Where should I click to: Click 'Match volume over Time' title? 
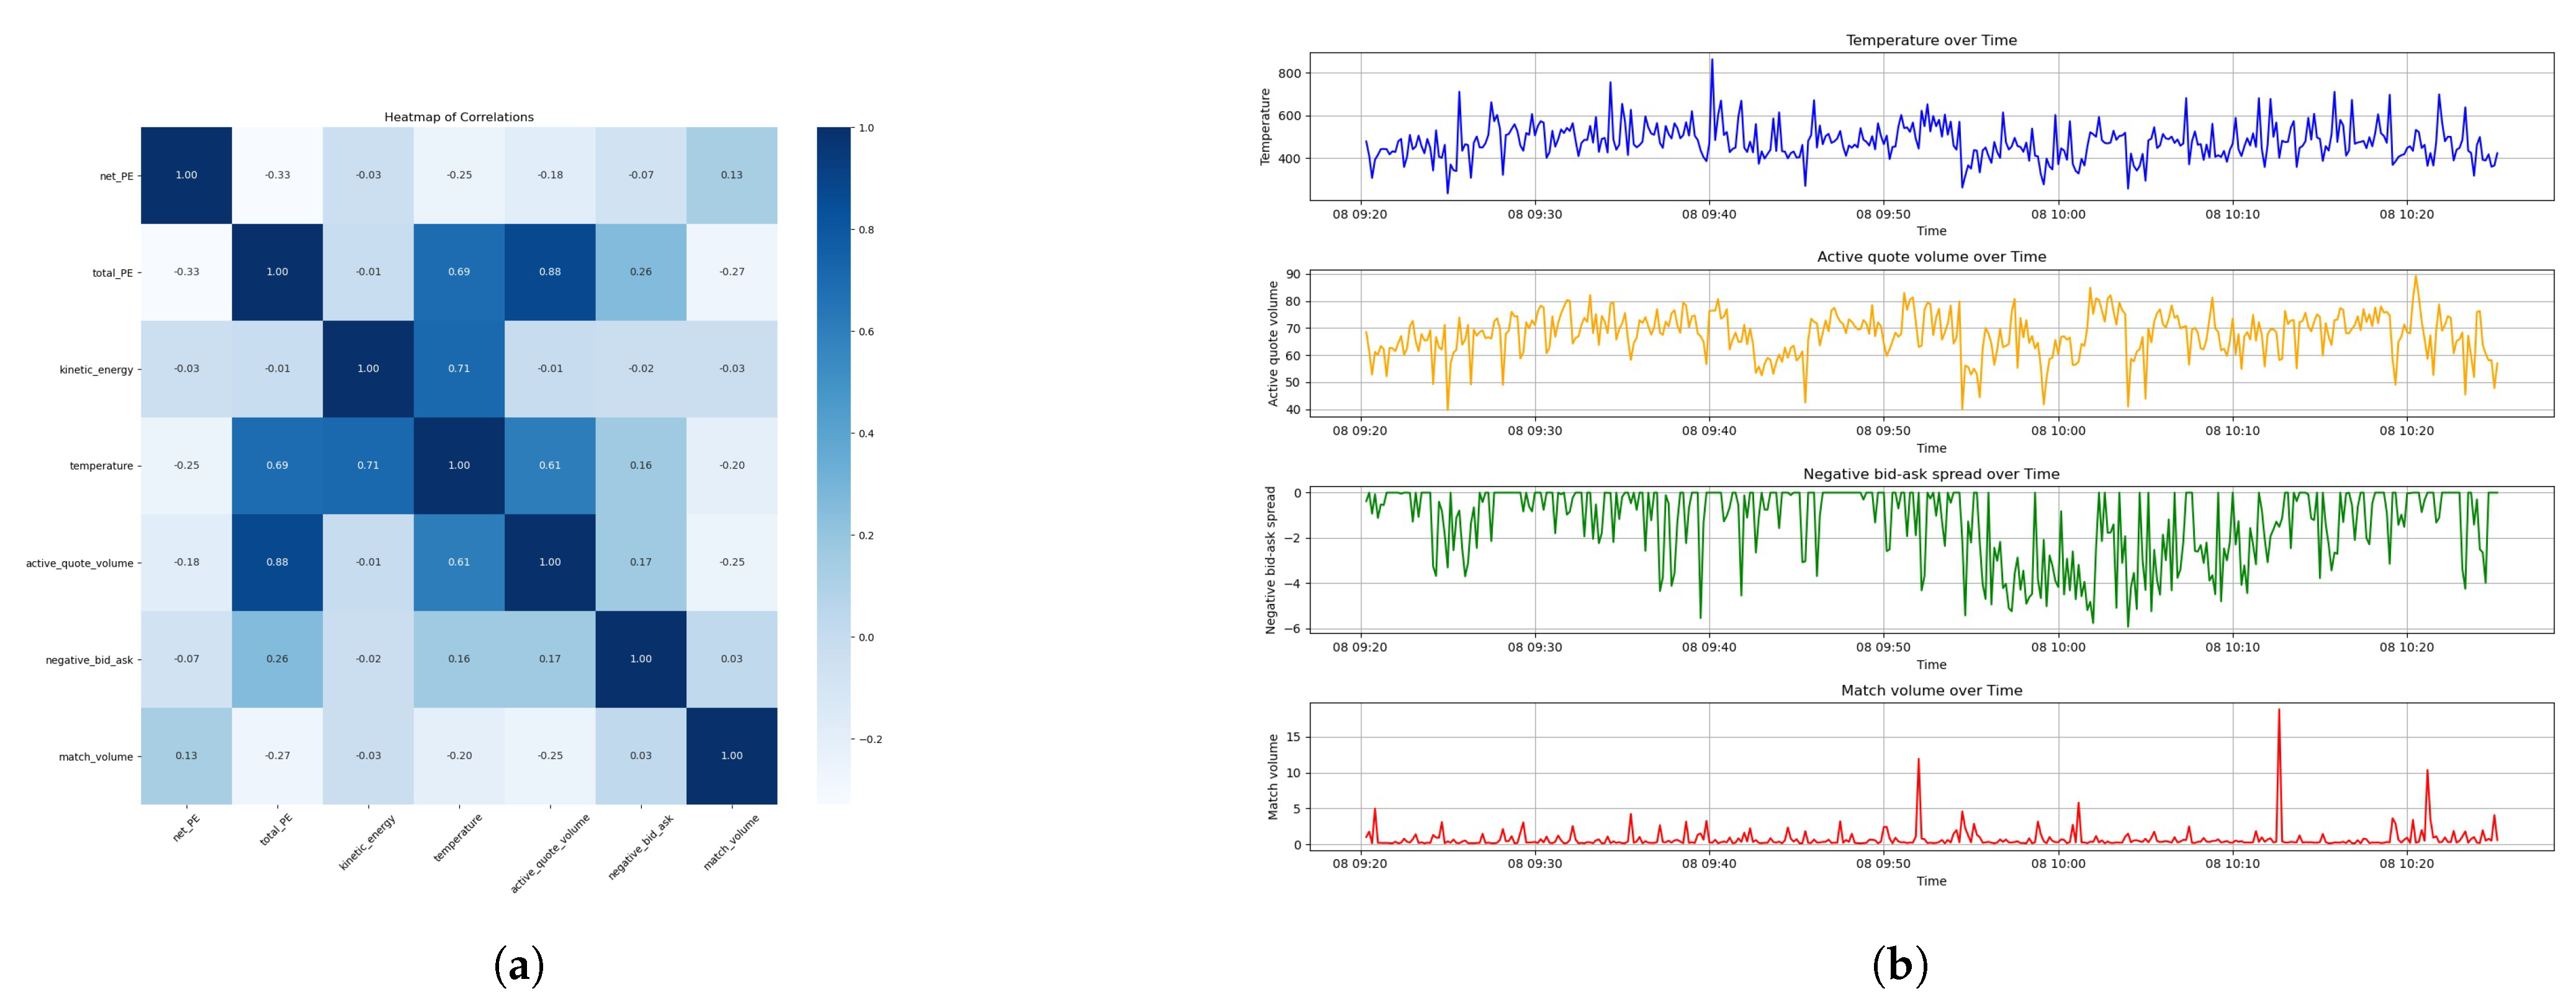pyautogui.click(x=1931, y=691)
